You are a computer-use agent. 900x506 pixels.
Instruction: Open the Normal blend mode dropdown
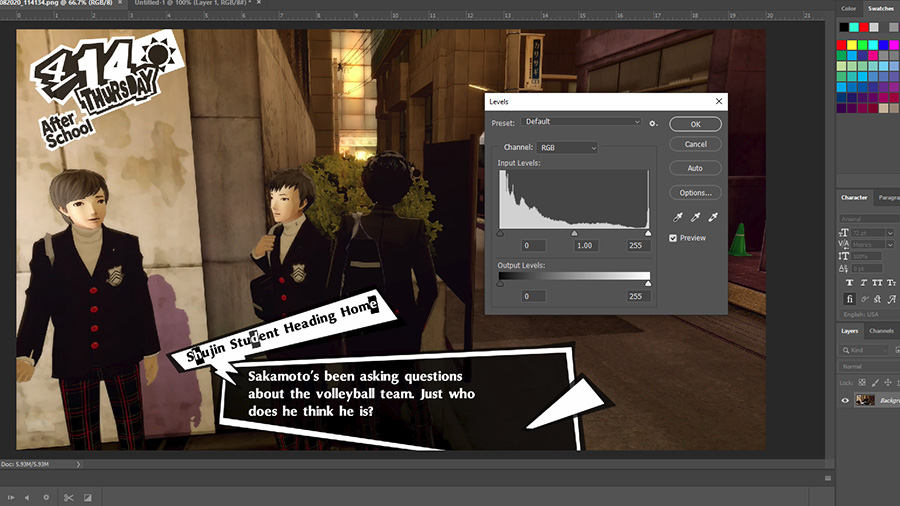coord(869,366)
